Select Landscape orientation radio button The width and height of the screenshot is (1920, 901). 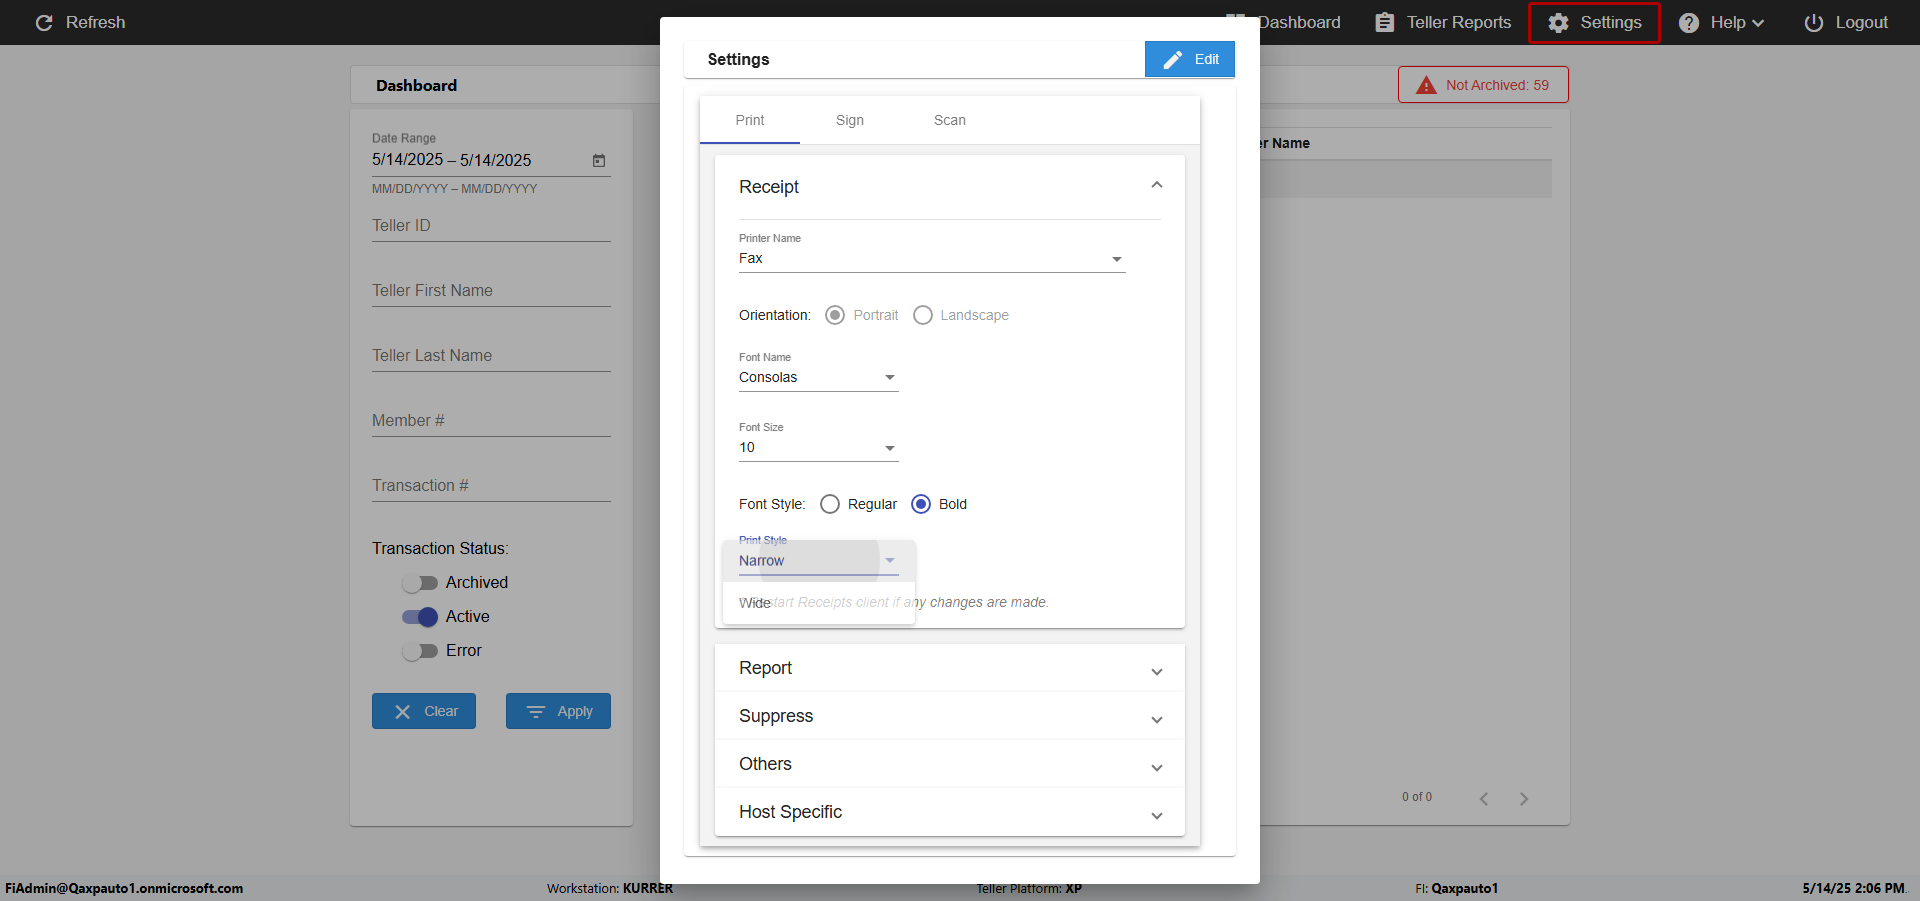coord(923,315)
